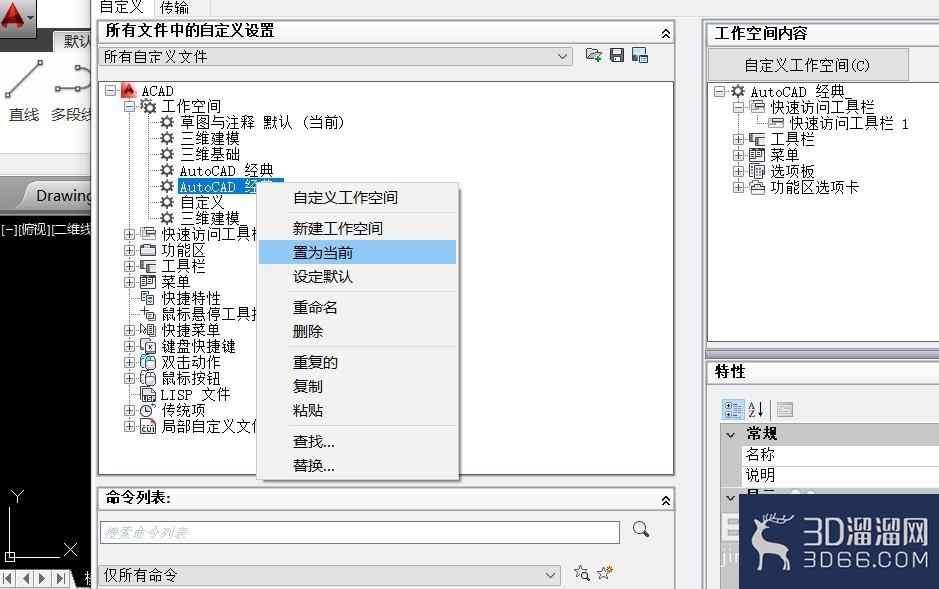939x589 pixels.
Task: Expand 选项板 in workspace contents
Action: pos(738,171)
